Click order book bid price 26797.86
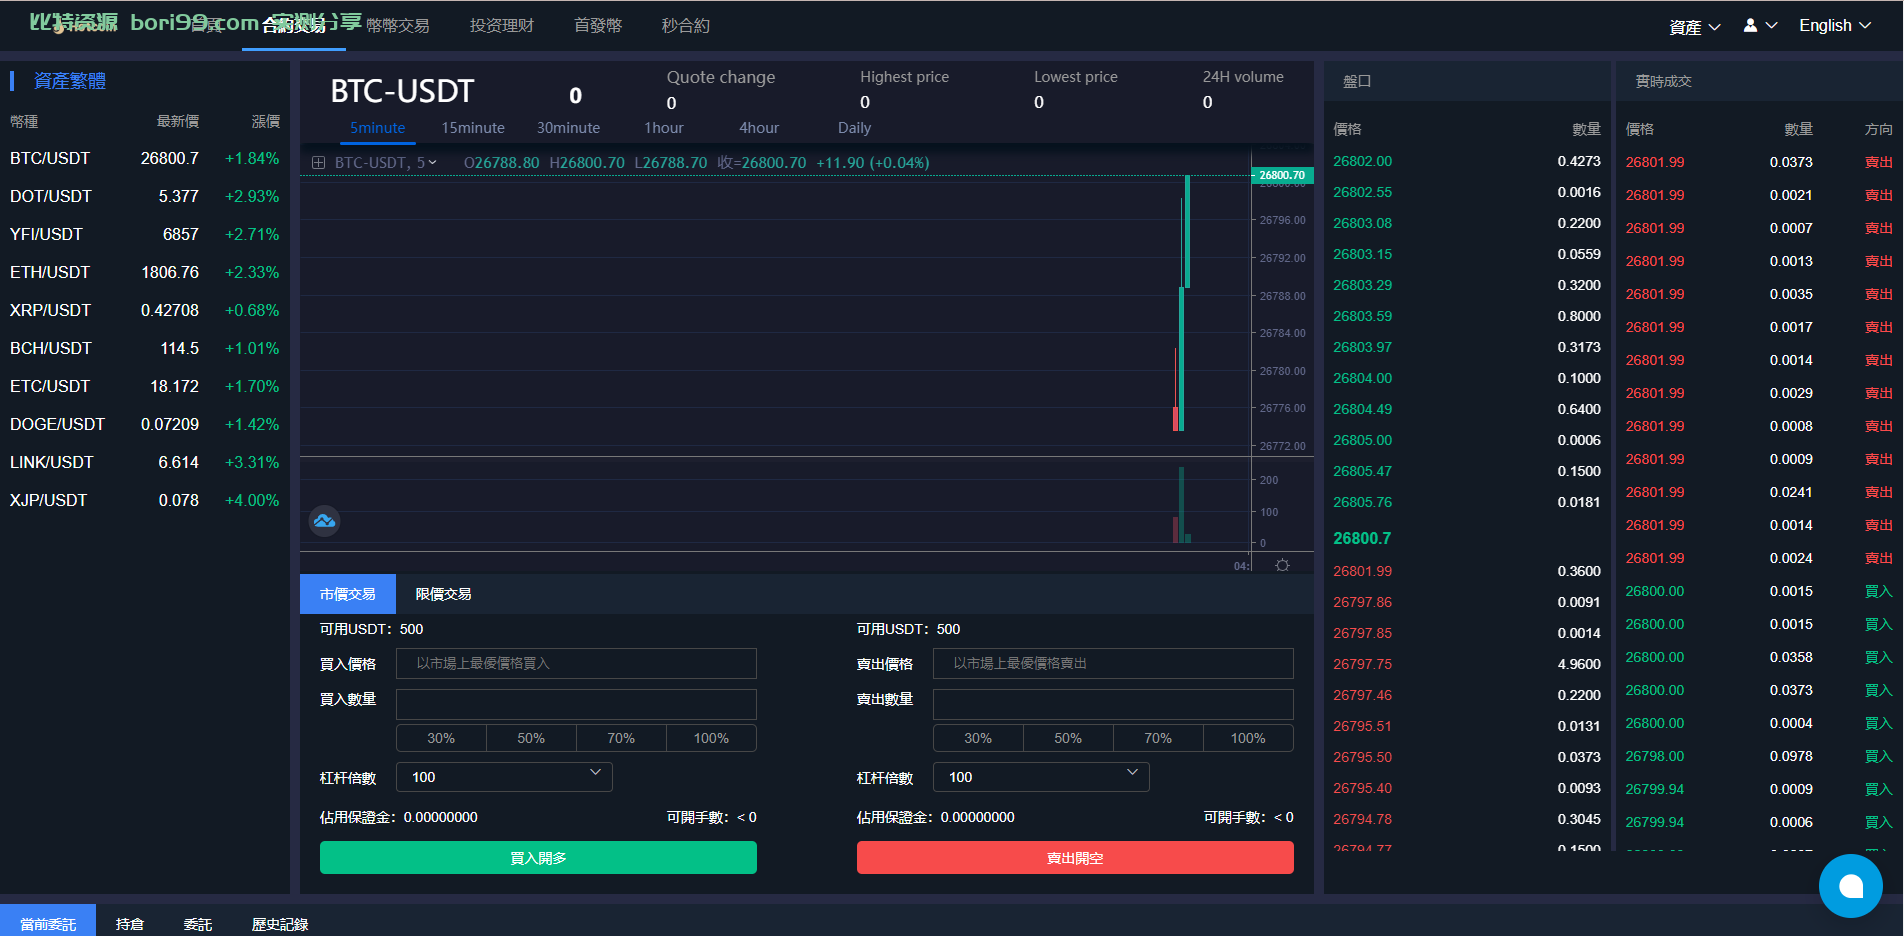The image size is (1904, 936). pyautogui.click(x=1362, y=602)
